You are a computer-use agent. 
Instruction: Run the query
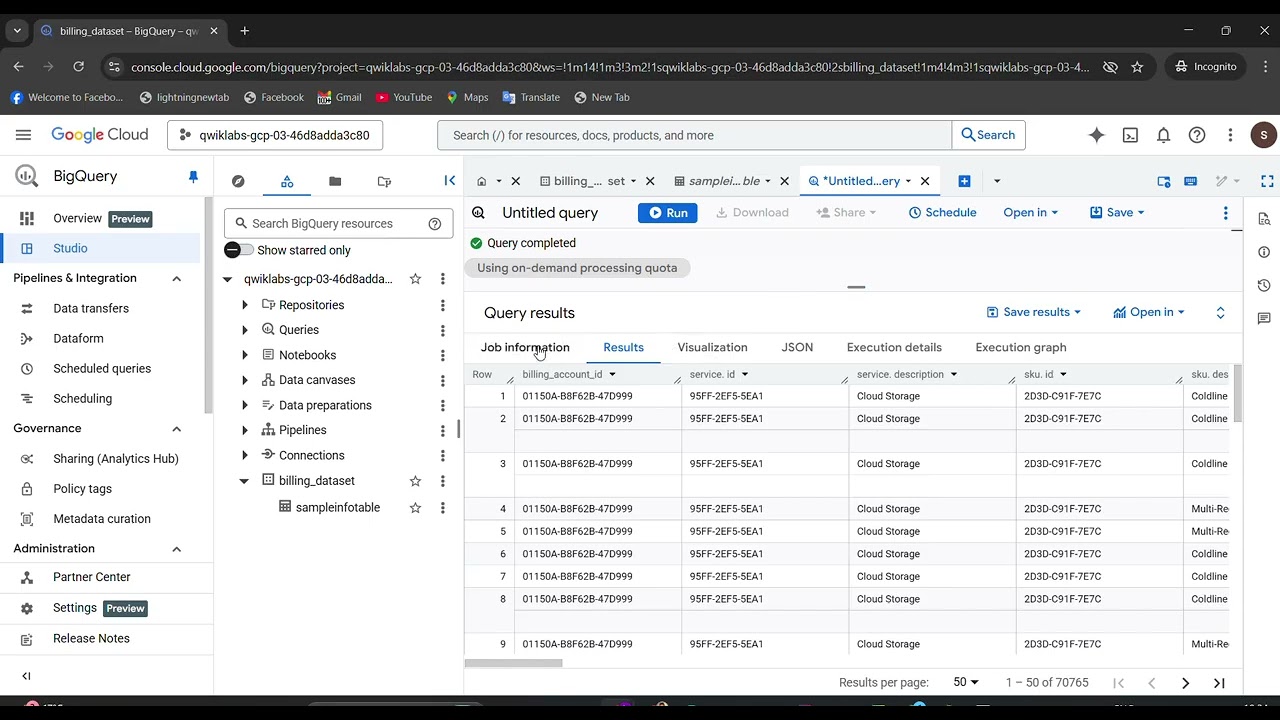tap(668, 213)
